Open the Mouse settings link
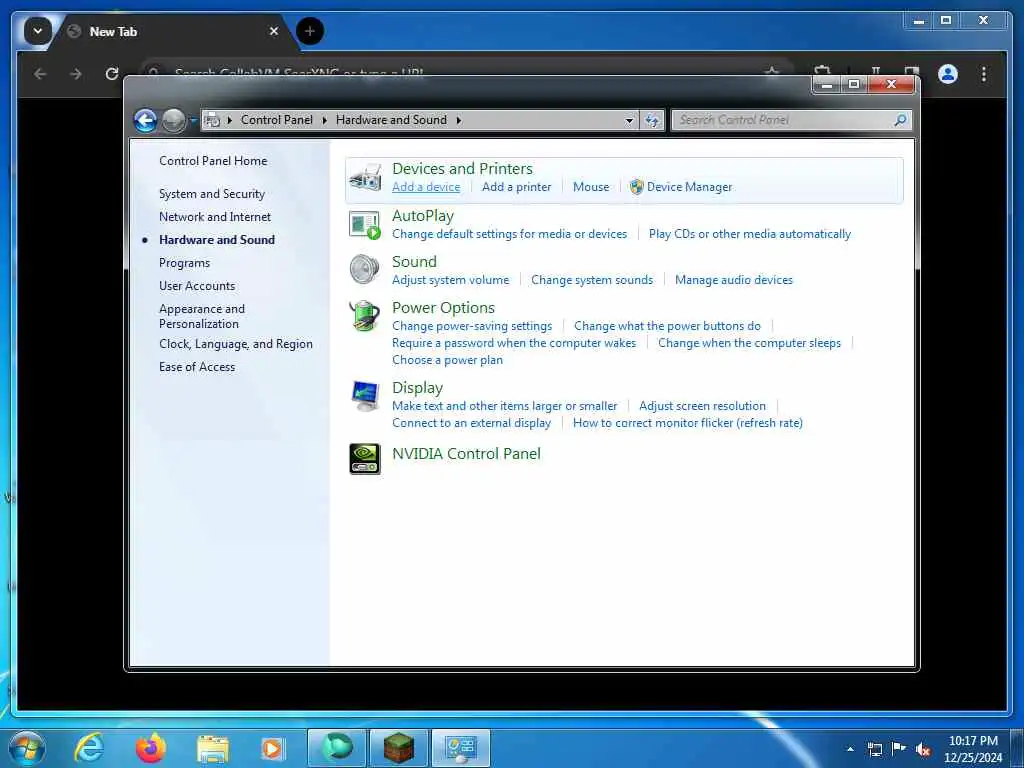 [591, 187]
